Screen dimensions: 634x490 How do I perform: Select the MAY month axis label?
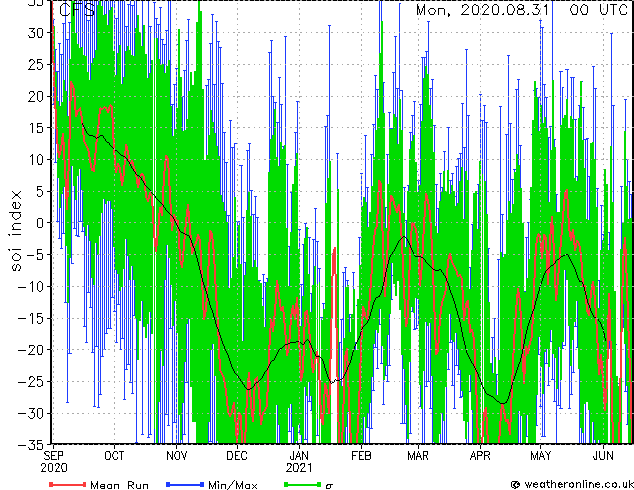541,456
